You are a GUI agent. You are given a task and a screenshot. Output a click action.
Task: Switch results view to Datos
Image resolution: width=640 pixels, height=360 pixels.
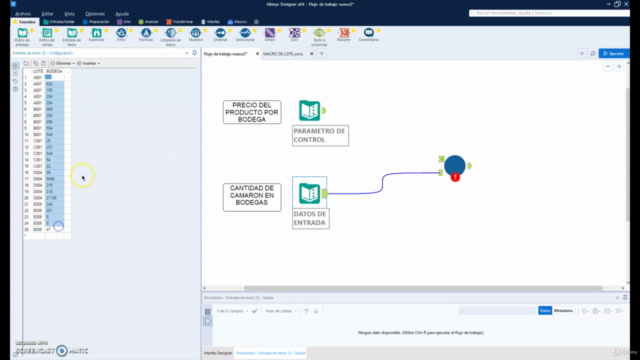pos(545,311)
